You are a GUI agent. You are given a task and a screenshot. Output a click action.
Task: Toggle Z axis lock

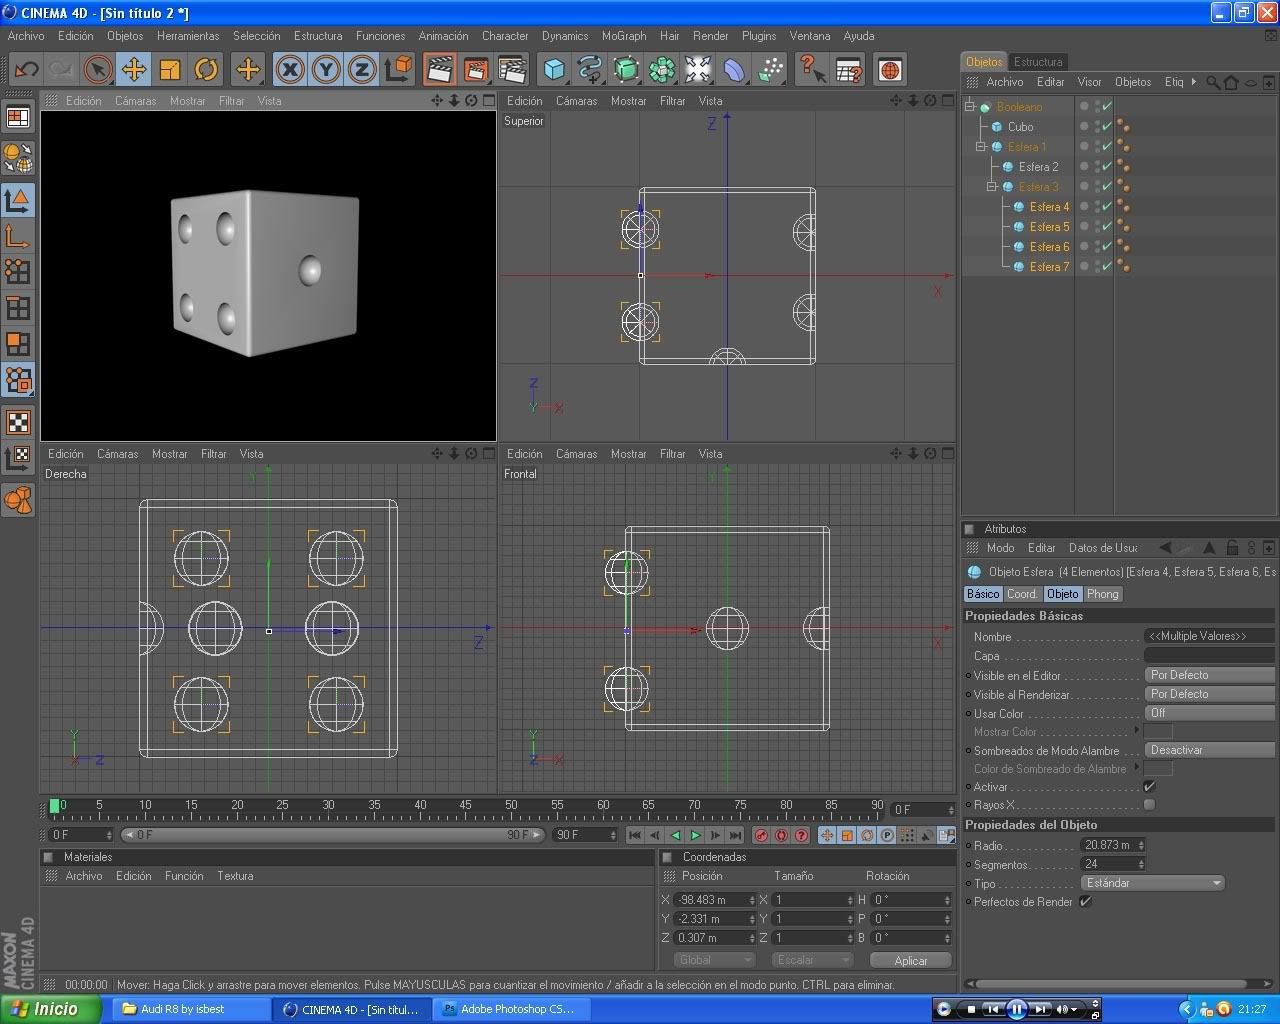(362, 70)
